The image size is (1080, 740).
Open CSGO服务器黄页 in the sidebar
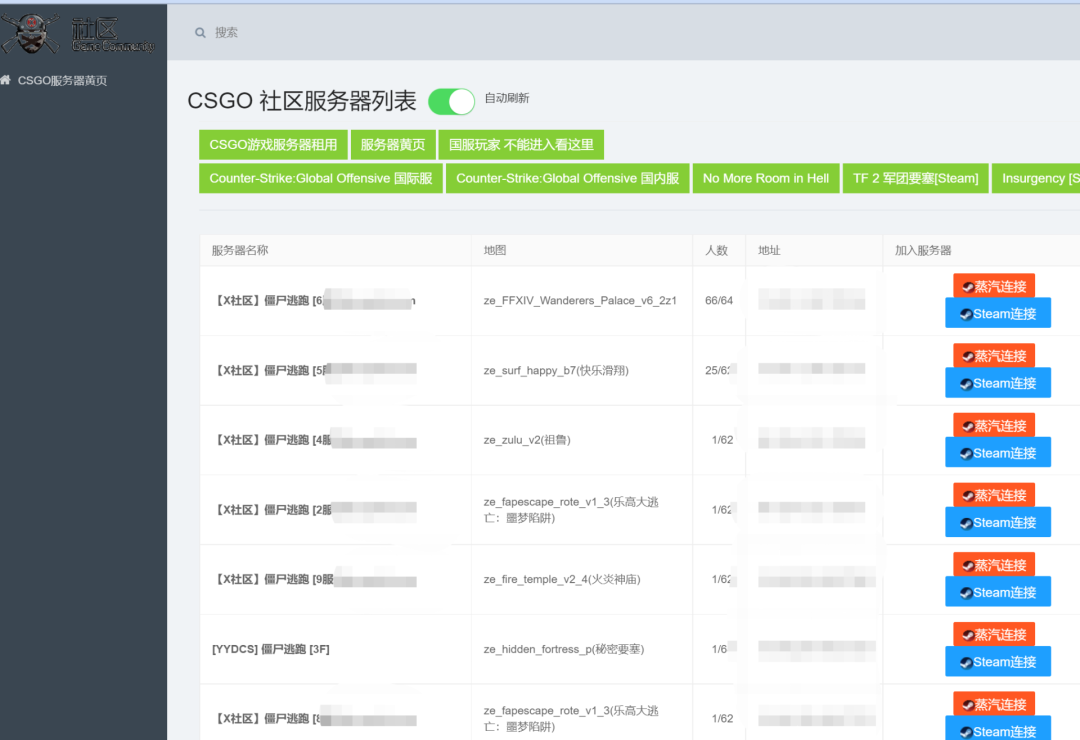click(x=62, y=81)
